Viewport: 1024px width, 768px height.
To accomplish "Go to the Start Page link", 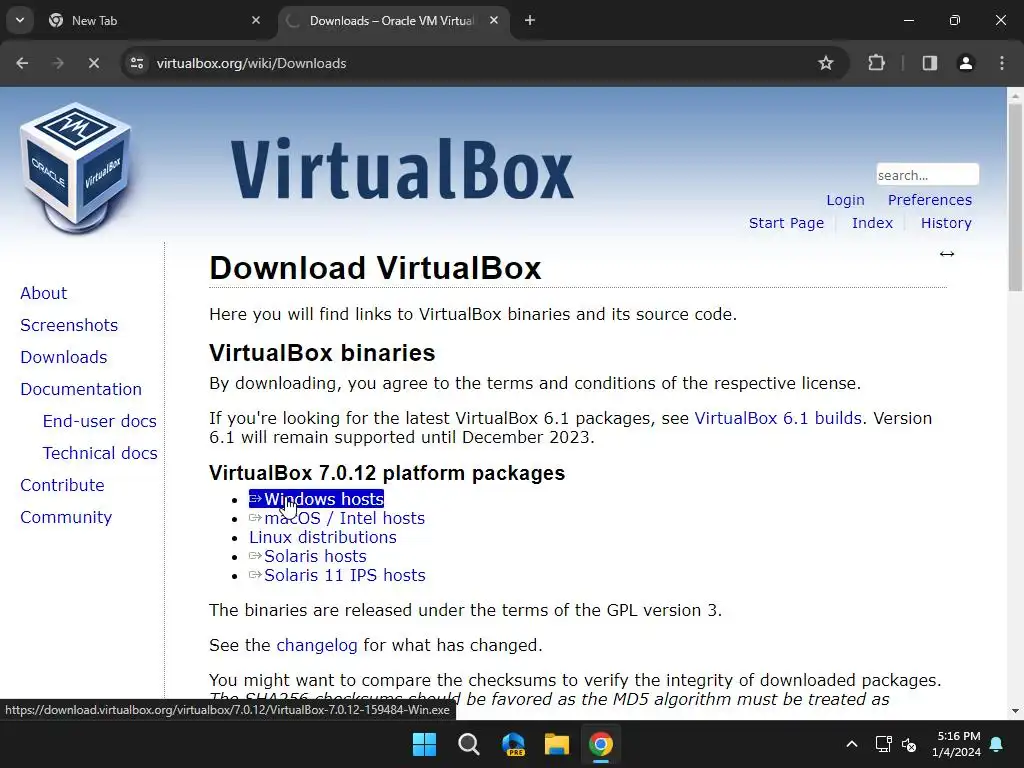I will [786, 223].
